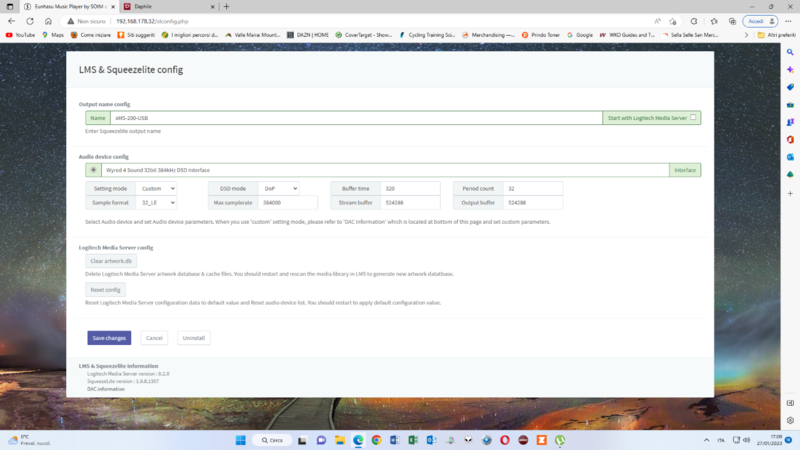Expand the Setting mode dropdown
Image resolution: width=800 pixels, height=450 pixels.
click(157, 188)
